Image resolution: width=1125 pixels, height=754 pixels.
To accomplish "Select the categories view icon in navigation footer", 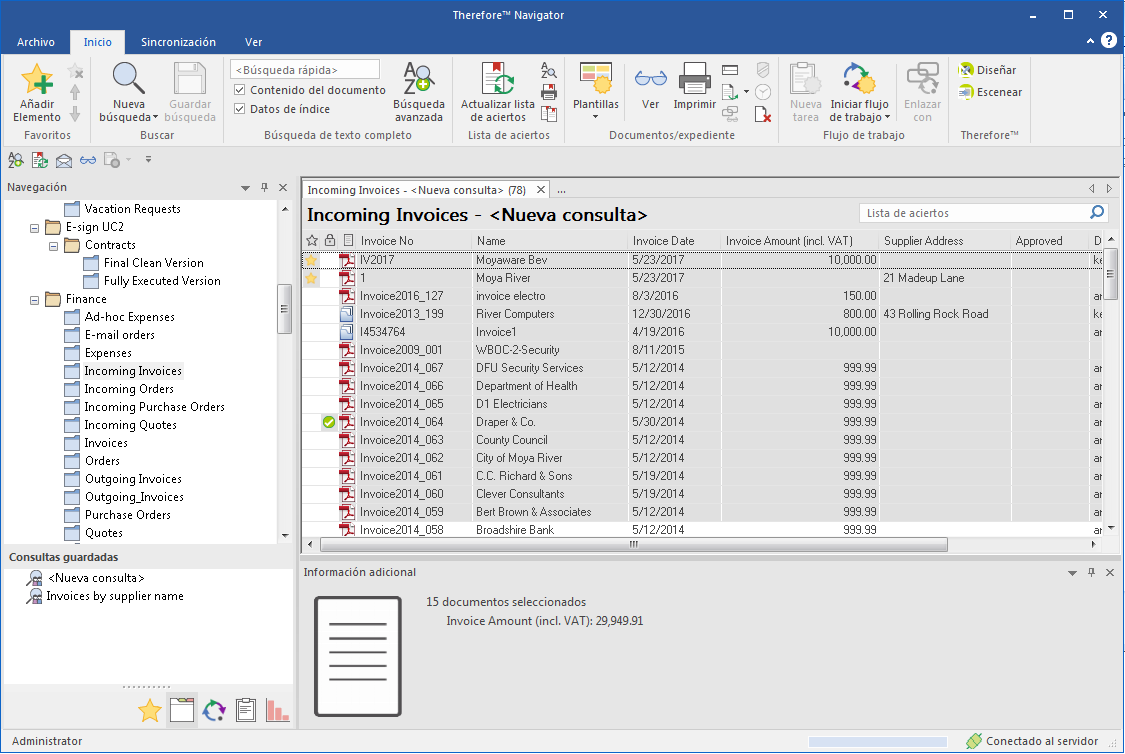I will [182, 711].
